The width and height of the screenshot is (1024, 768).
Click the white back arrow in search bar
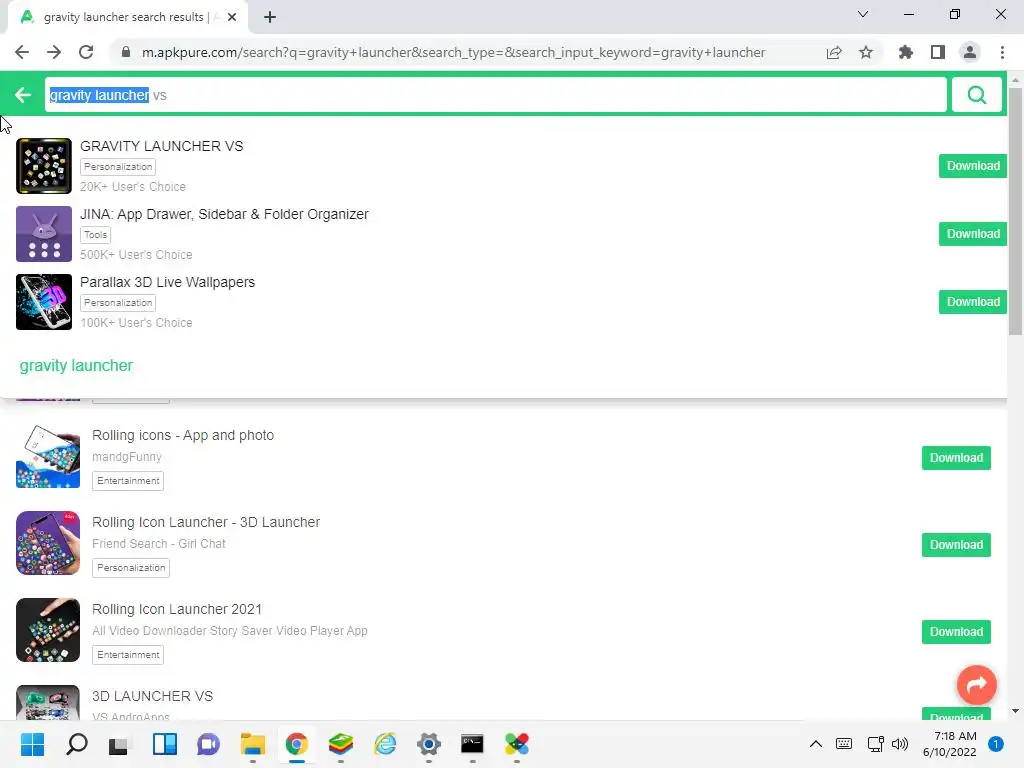tap(23, 95)
